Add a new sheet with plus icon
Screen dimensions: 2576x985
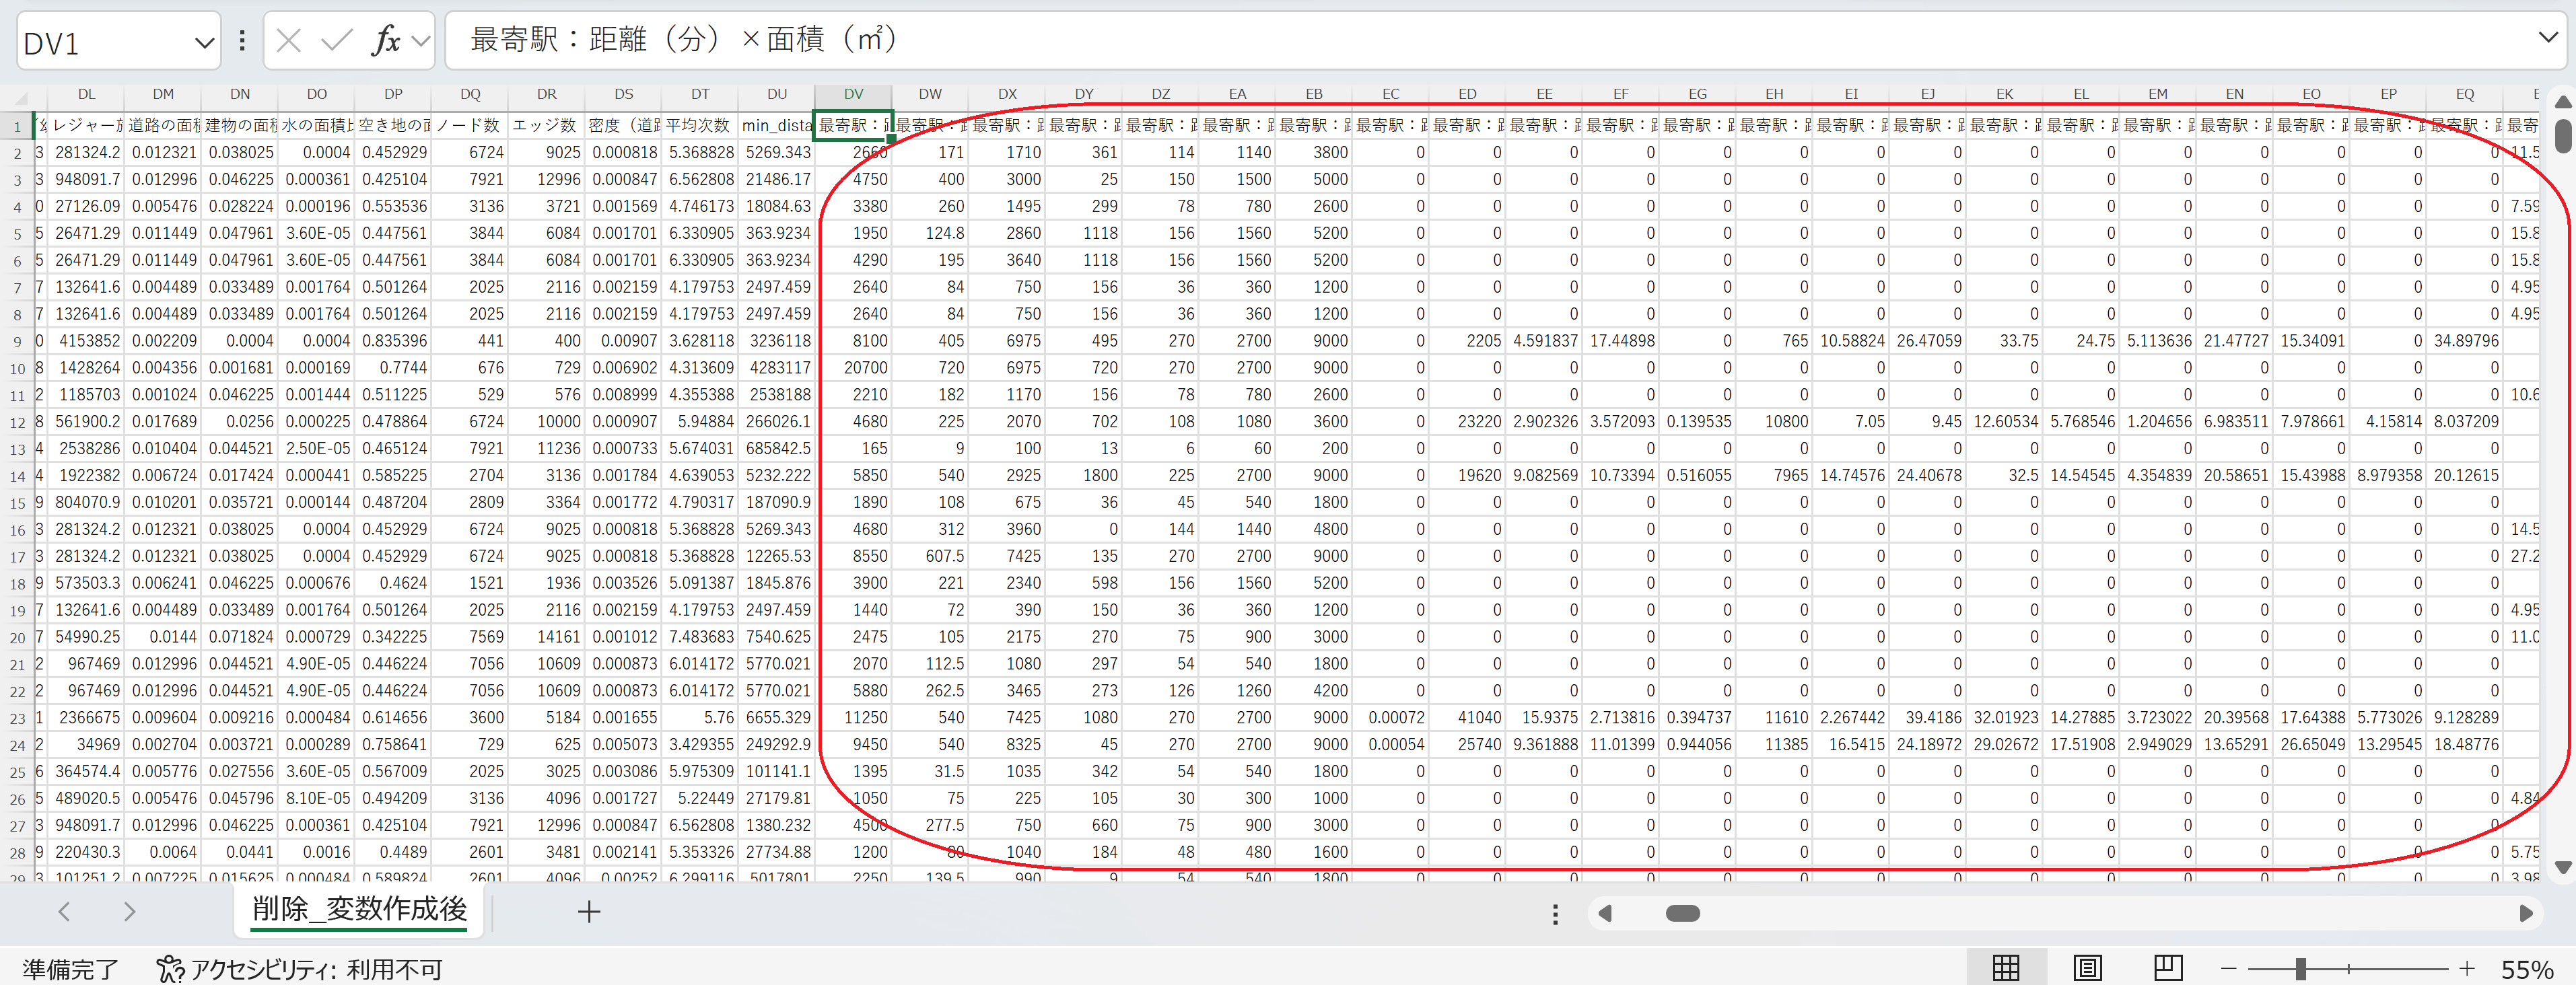coord(589,912)
